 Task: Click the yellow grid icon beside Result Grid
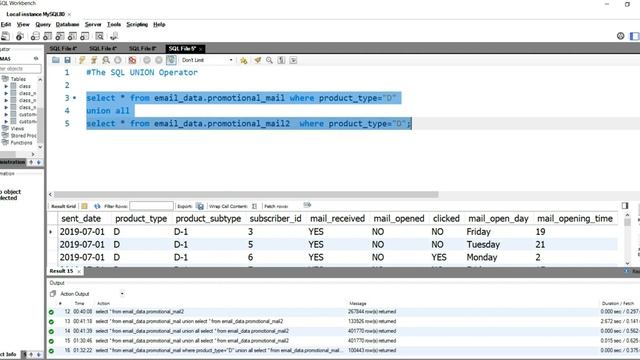tap(84, 206)
